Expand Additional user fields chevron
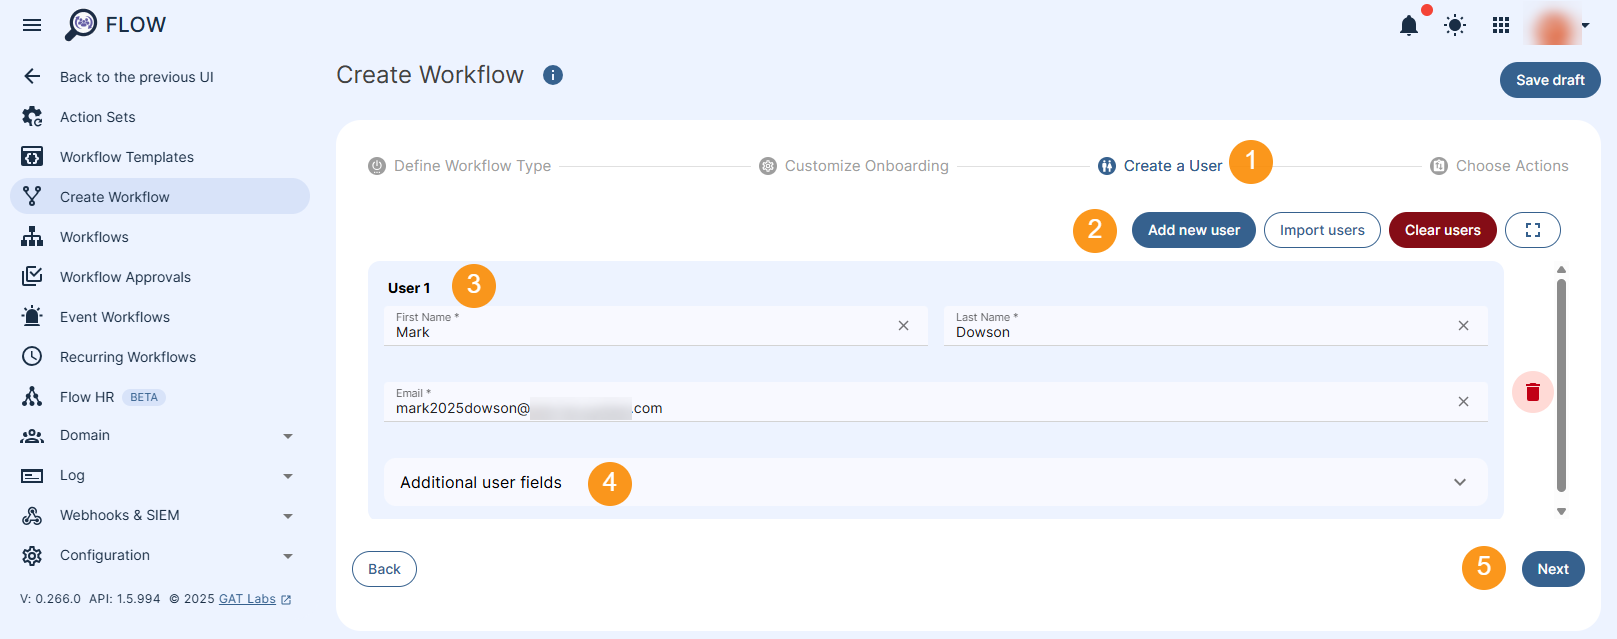This screenshot has width=1617, height=639. (1460, 482)
